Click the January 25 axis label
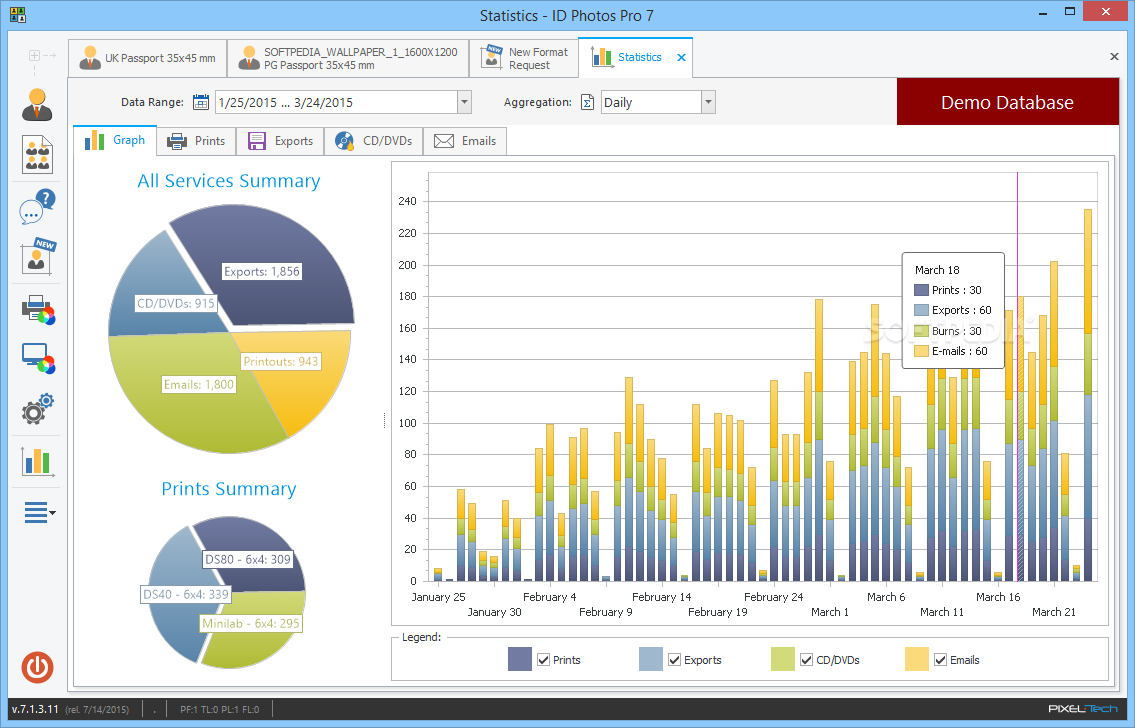 coord(439,597)
